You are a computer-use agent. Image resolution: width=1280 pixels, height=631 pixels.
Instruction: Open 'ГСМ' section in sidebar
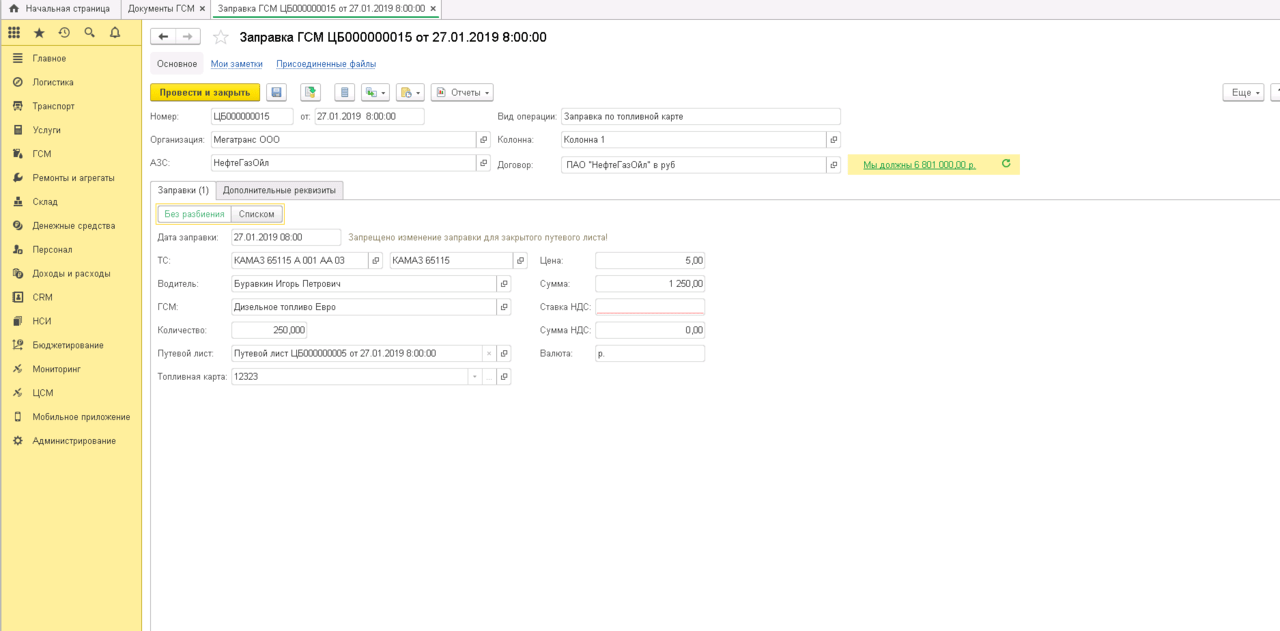(x=41, y=154)
